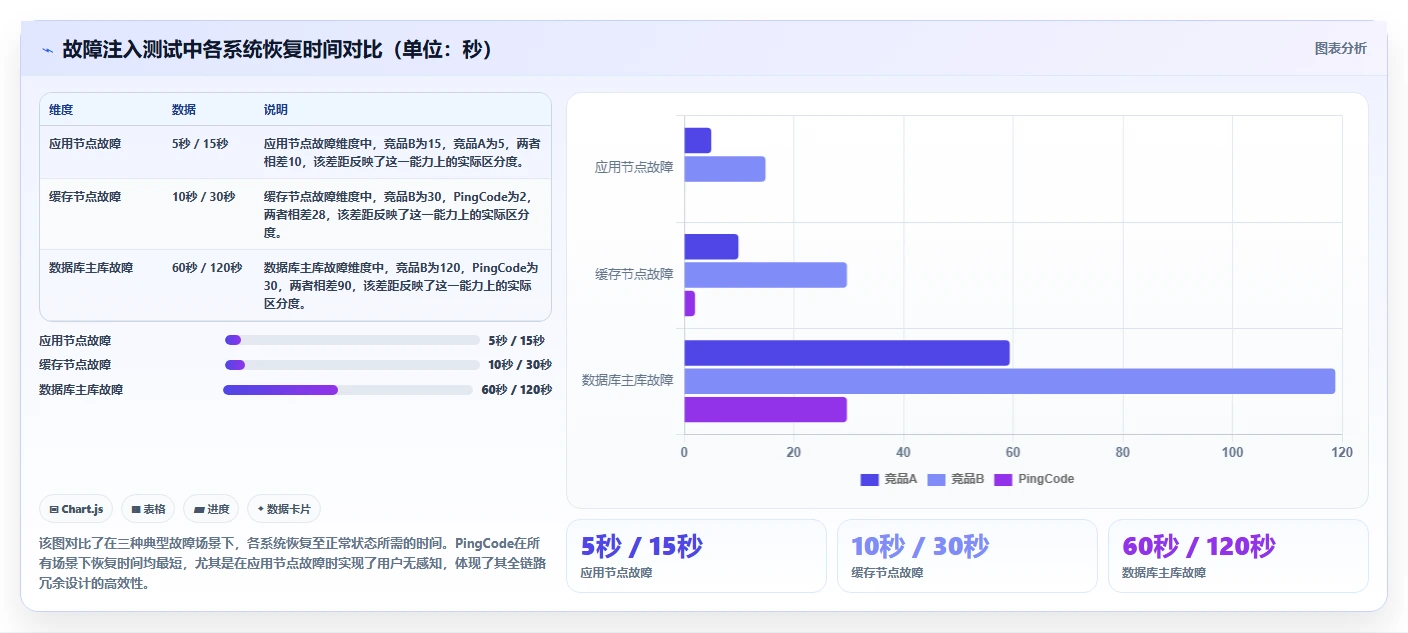Toggle the PingCode legend entry

[1035, 479]
